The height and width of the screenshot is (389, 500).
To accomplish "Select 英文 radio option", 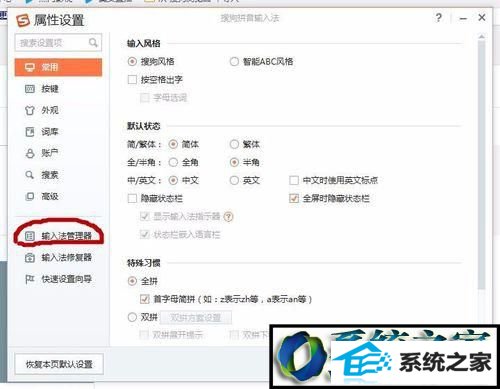I will click(x=234, y=180).
